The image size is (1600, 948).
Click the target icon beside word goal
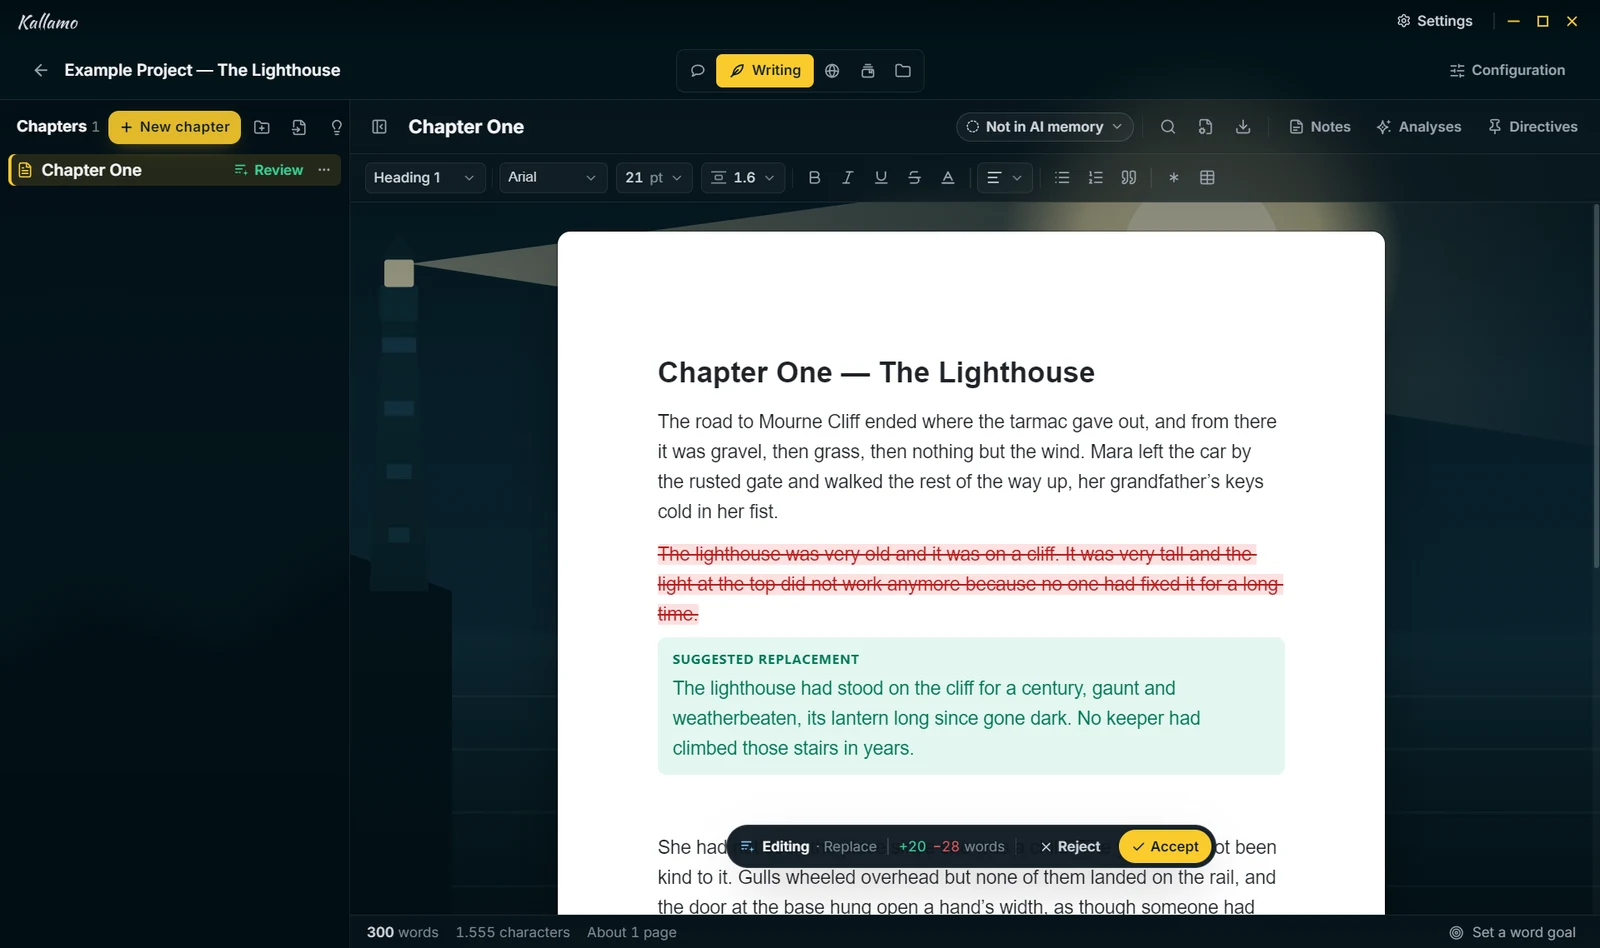pyautogui.click(x=1456, y=932)
